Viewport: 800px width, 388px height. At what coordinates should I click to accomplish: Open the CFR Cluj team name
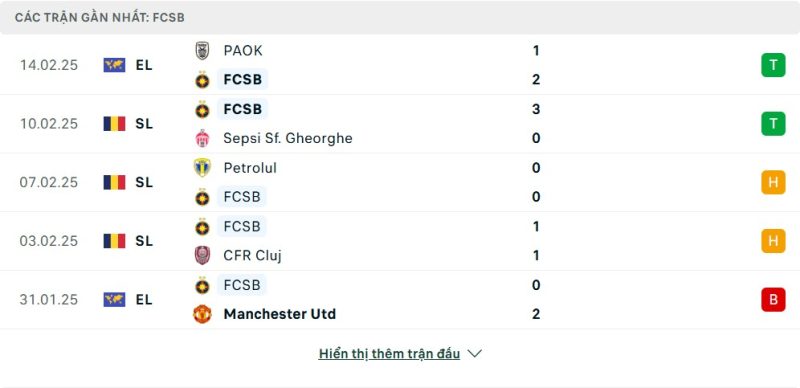(252, 256)
